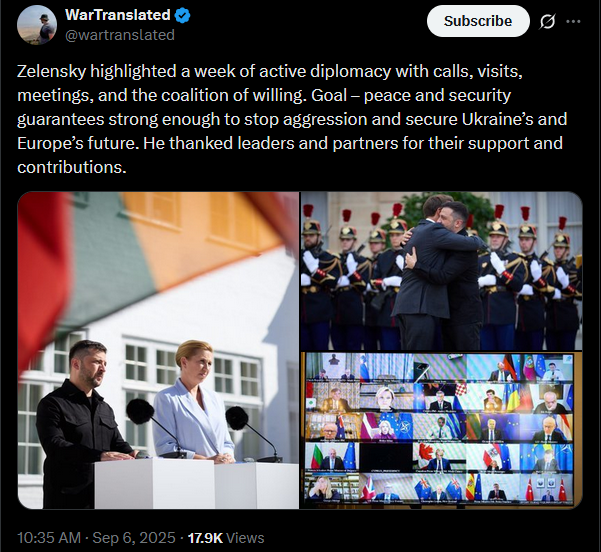
Task: Subscribe to WarTranslated
Action: pyautogui.click(x=478, y=21)
